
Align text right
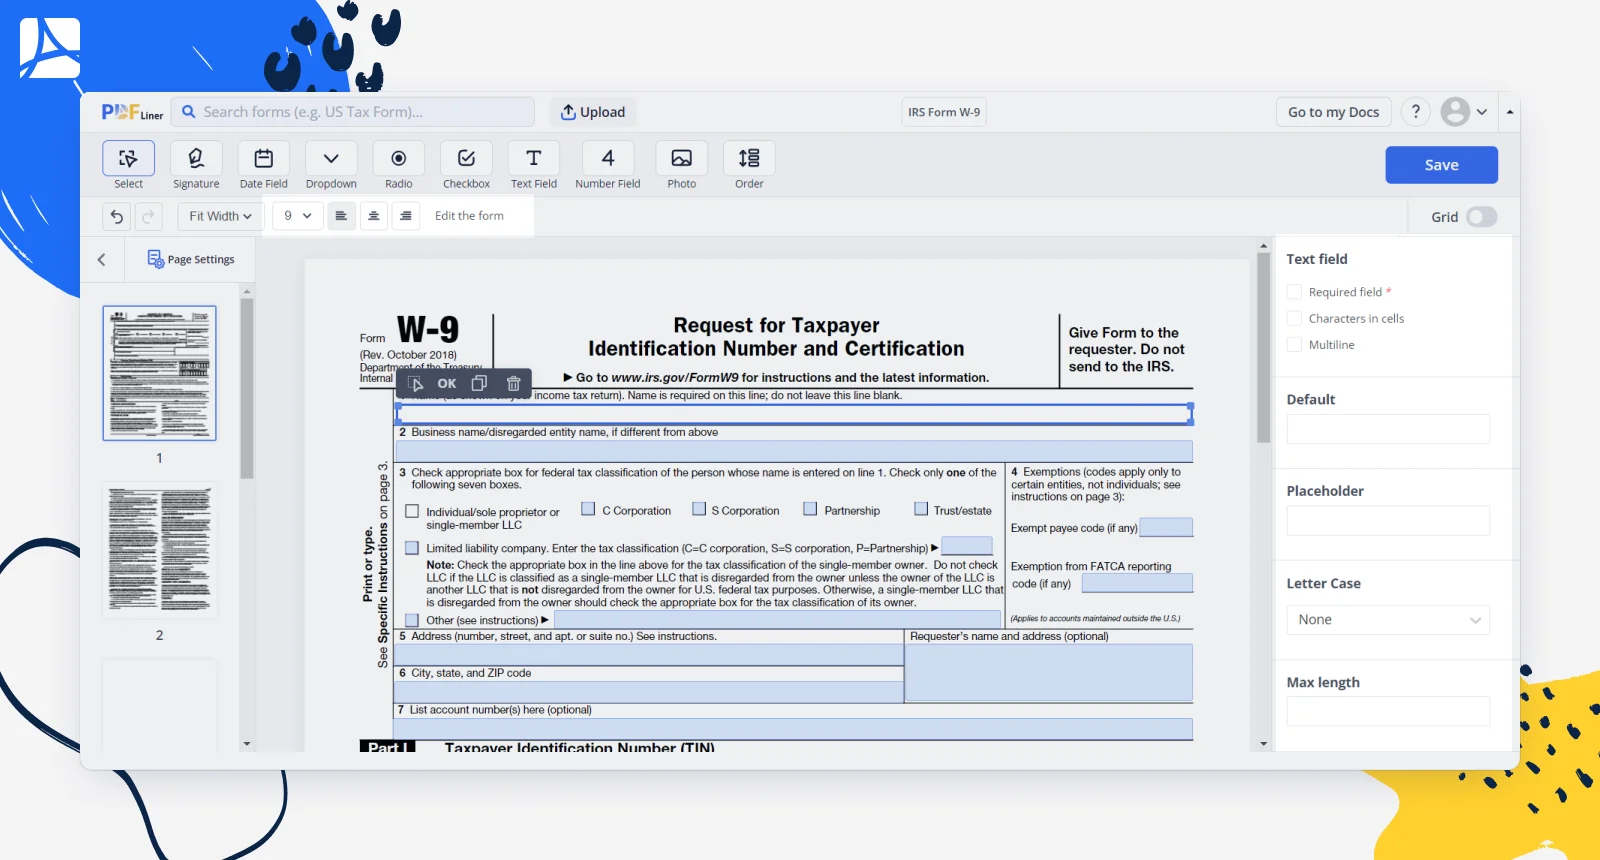406,216
